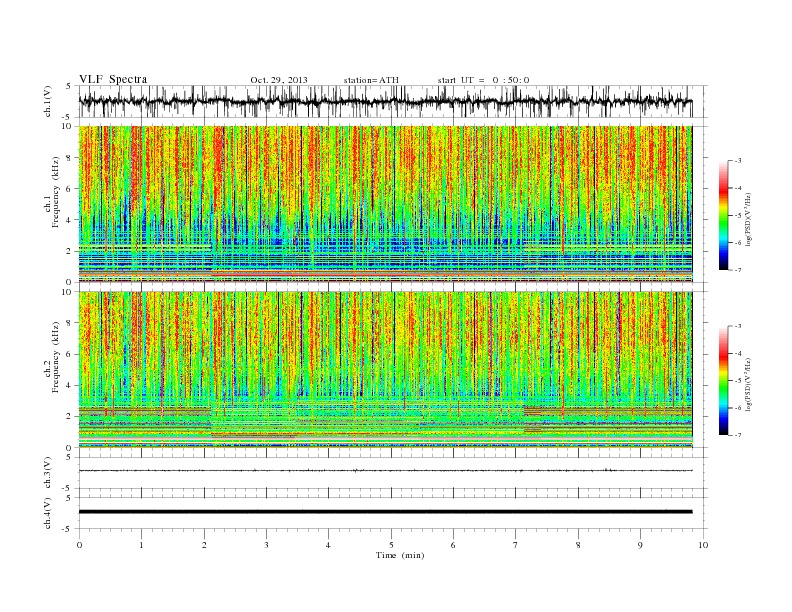Image resolution: width=792 pixels, height=612 pixels.
Task: Click time axis tick label "1" at bottom
Action: (141, 545)
